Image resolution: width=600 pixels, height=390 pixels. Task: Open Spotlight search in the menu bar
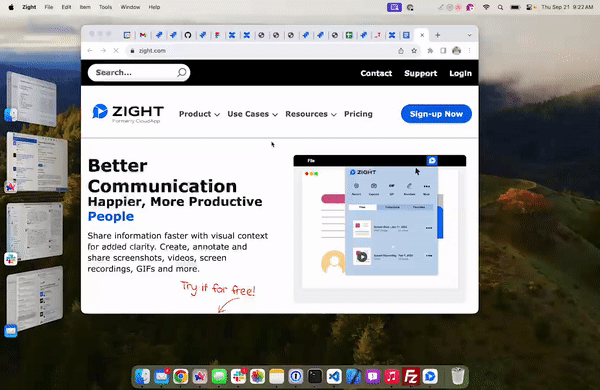point(500,7)
